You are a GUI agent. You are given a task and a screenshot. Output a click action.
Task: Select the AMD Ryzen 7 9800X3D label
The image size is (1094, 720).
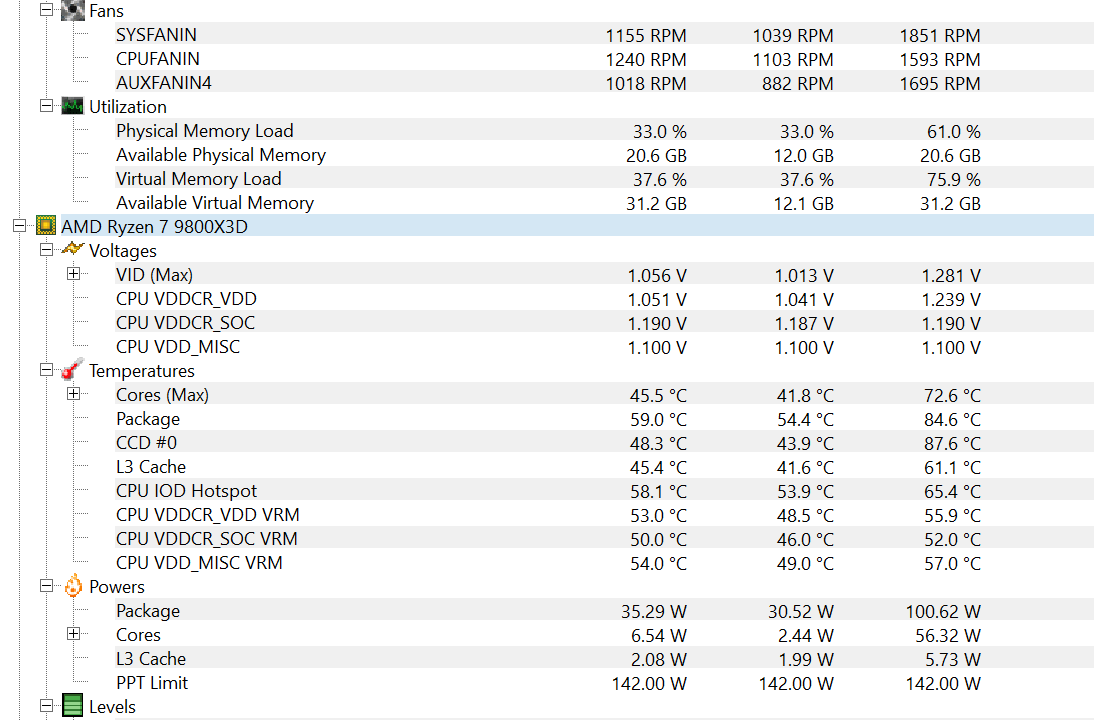pyautogui.click(x=154, y=227)
